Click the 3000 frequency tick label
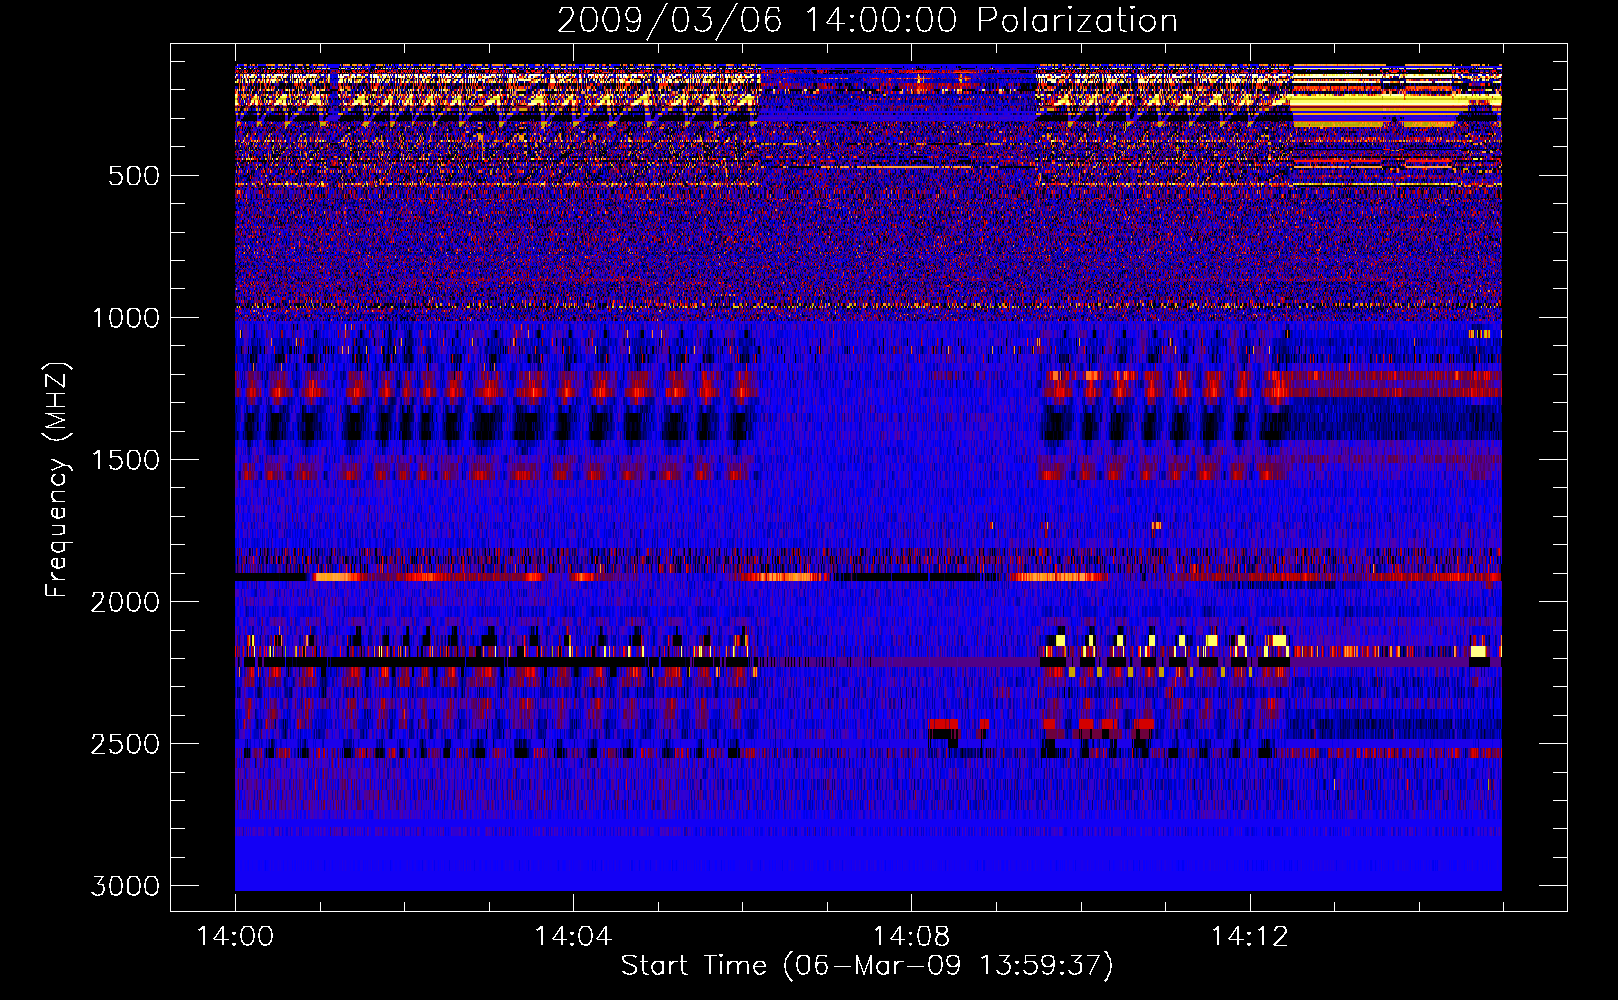The image size is (1618, 1000). (125, 886)
